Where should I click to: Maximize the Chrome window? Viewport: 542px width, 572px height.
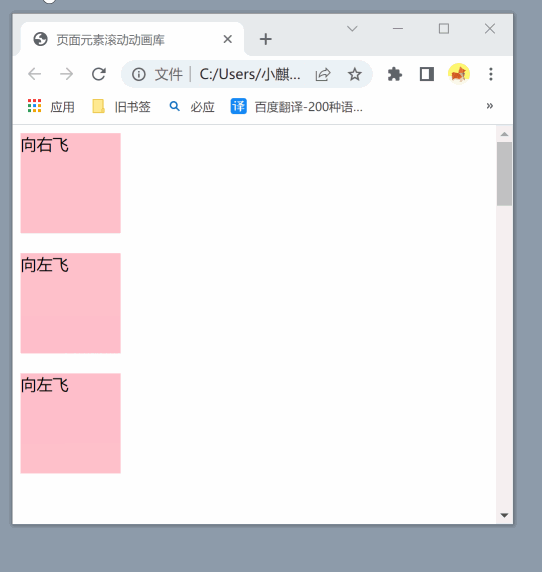pos(444,28)
